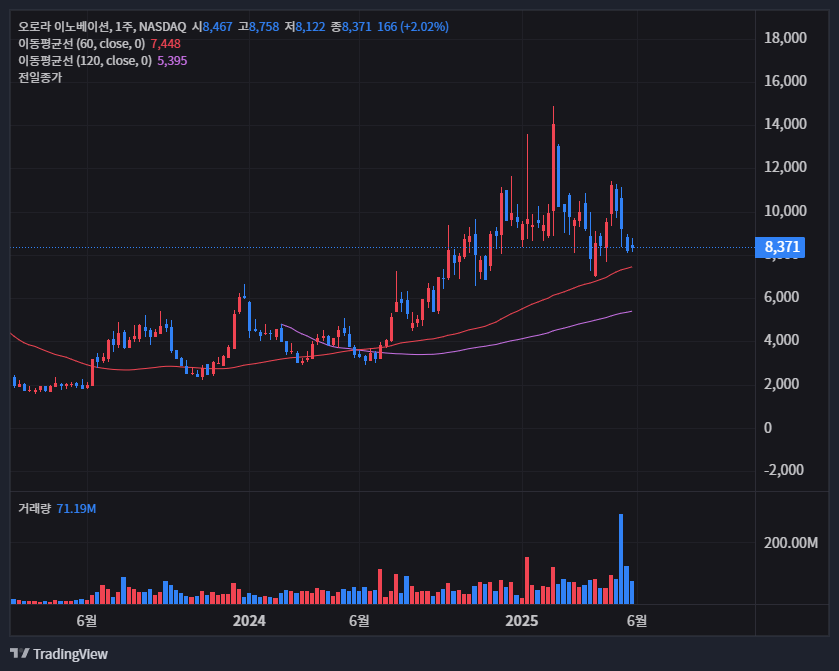The image size is (839, 671).
Task: Click the 12,000 price axis label
Action: pos(785,167)
